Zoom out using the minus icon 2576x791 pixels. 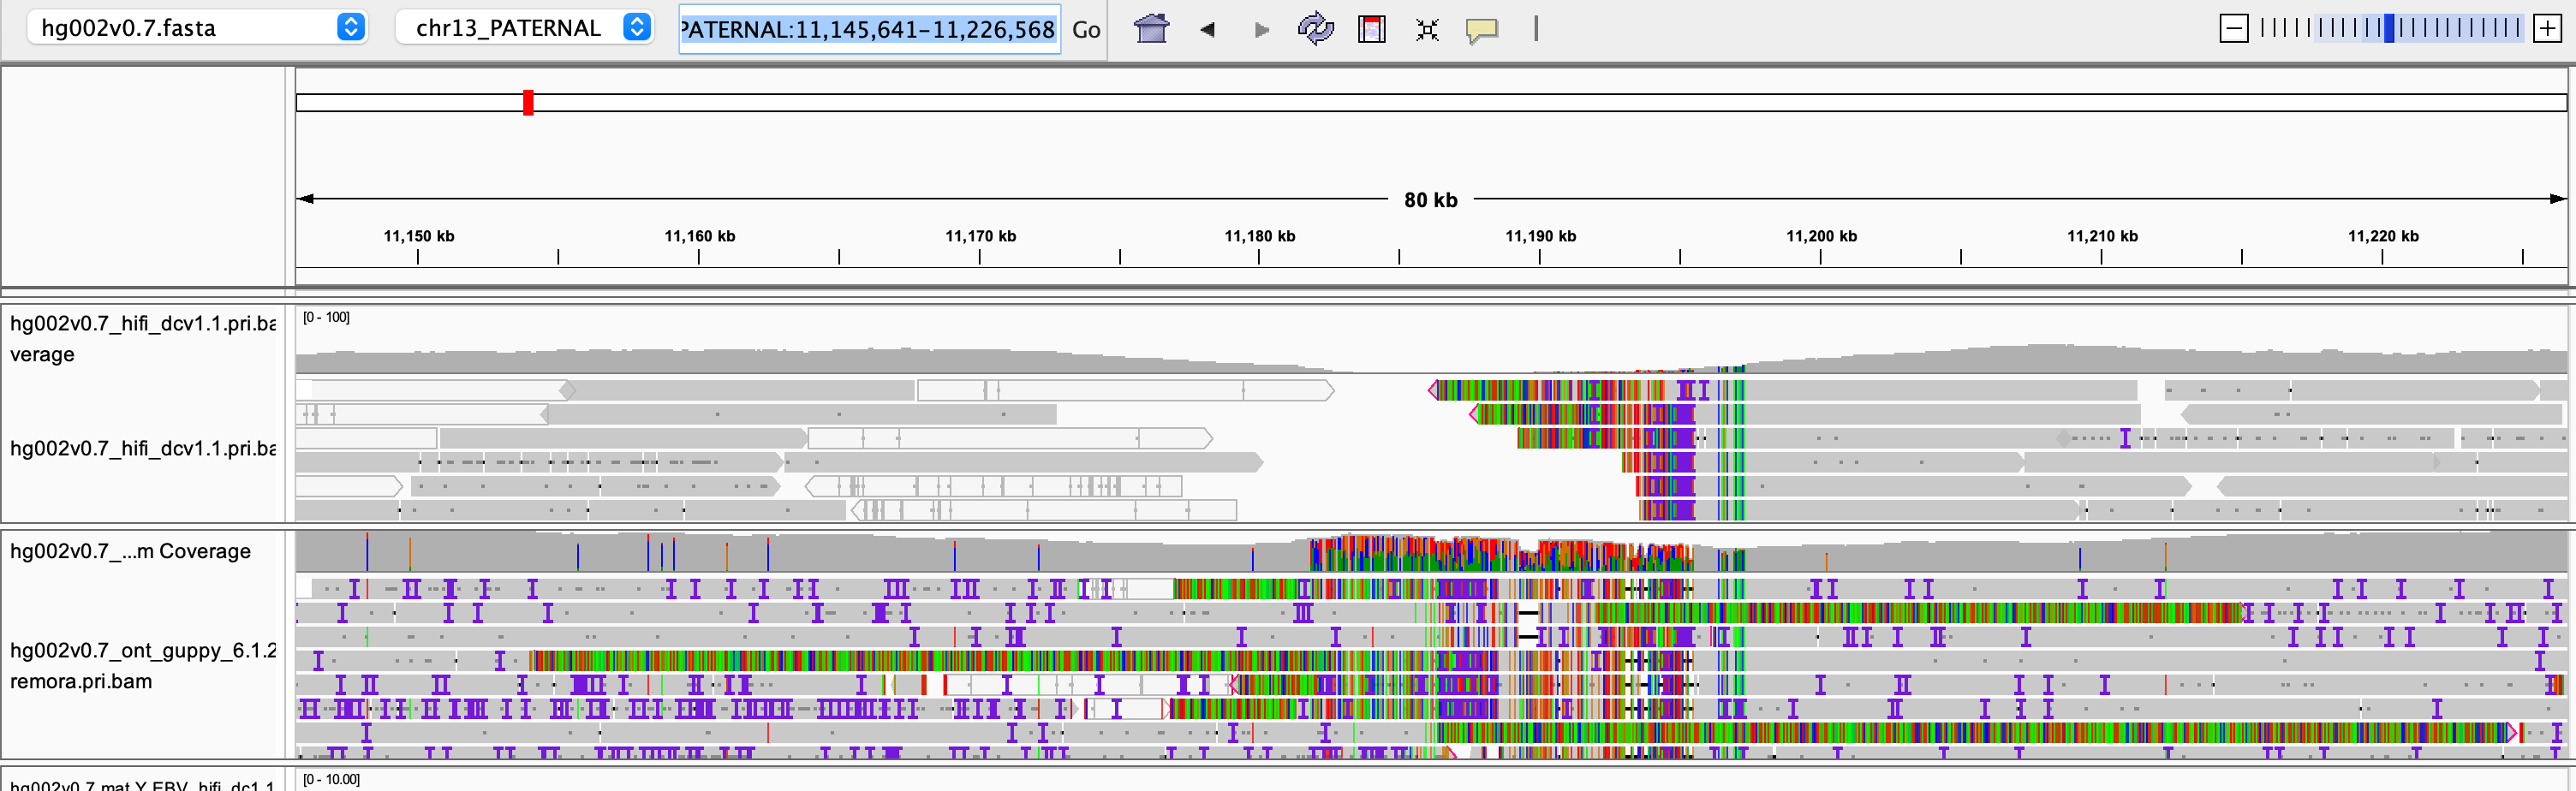[x=2234, y=28]
